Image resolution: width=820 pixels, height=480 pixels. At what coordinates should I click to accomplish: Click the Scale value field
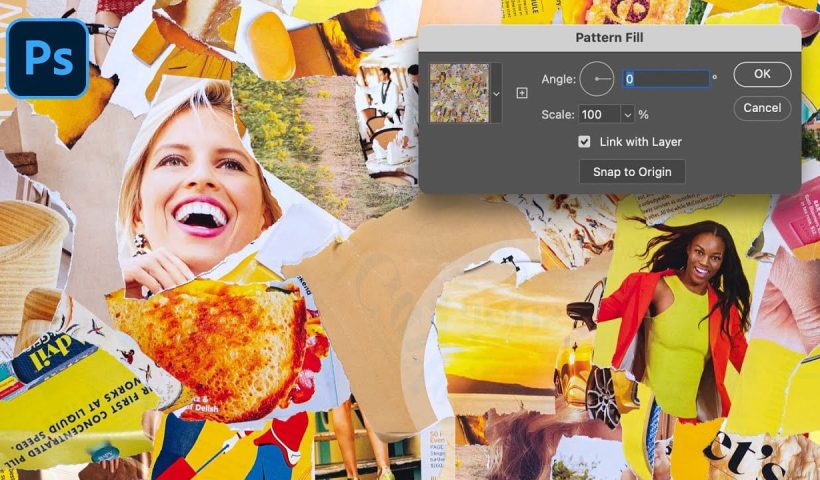click(600, 115)
